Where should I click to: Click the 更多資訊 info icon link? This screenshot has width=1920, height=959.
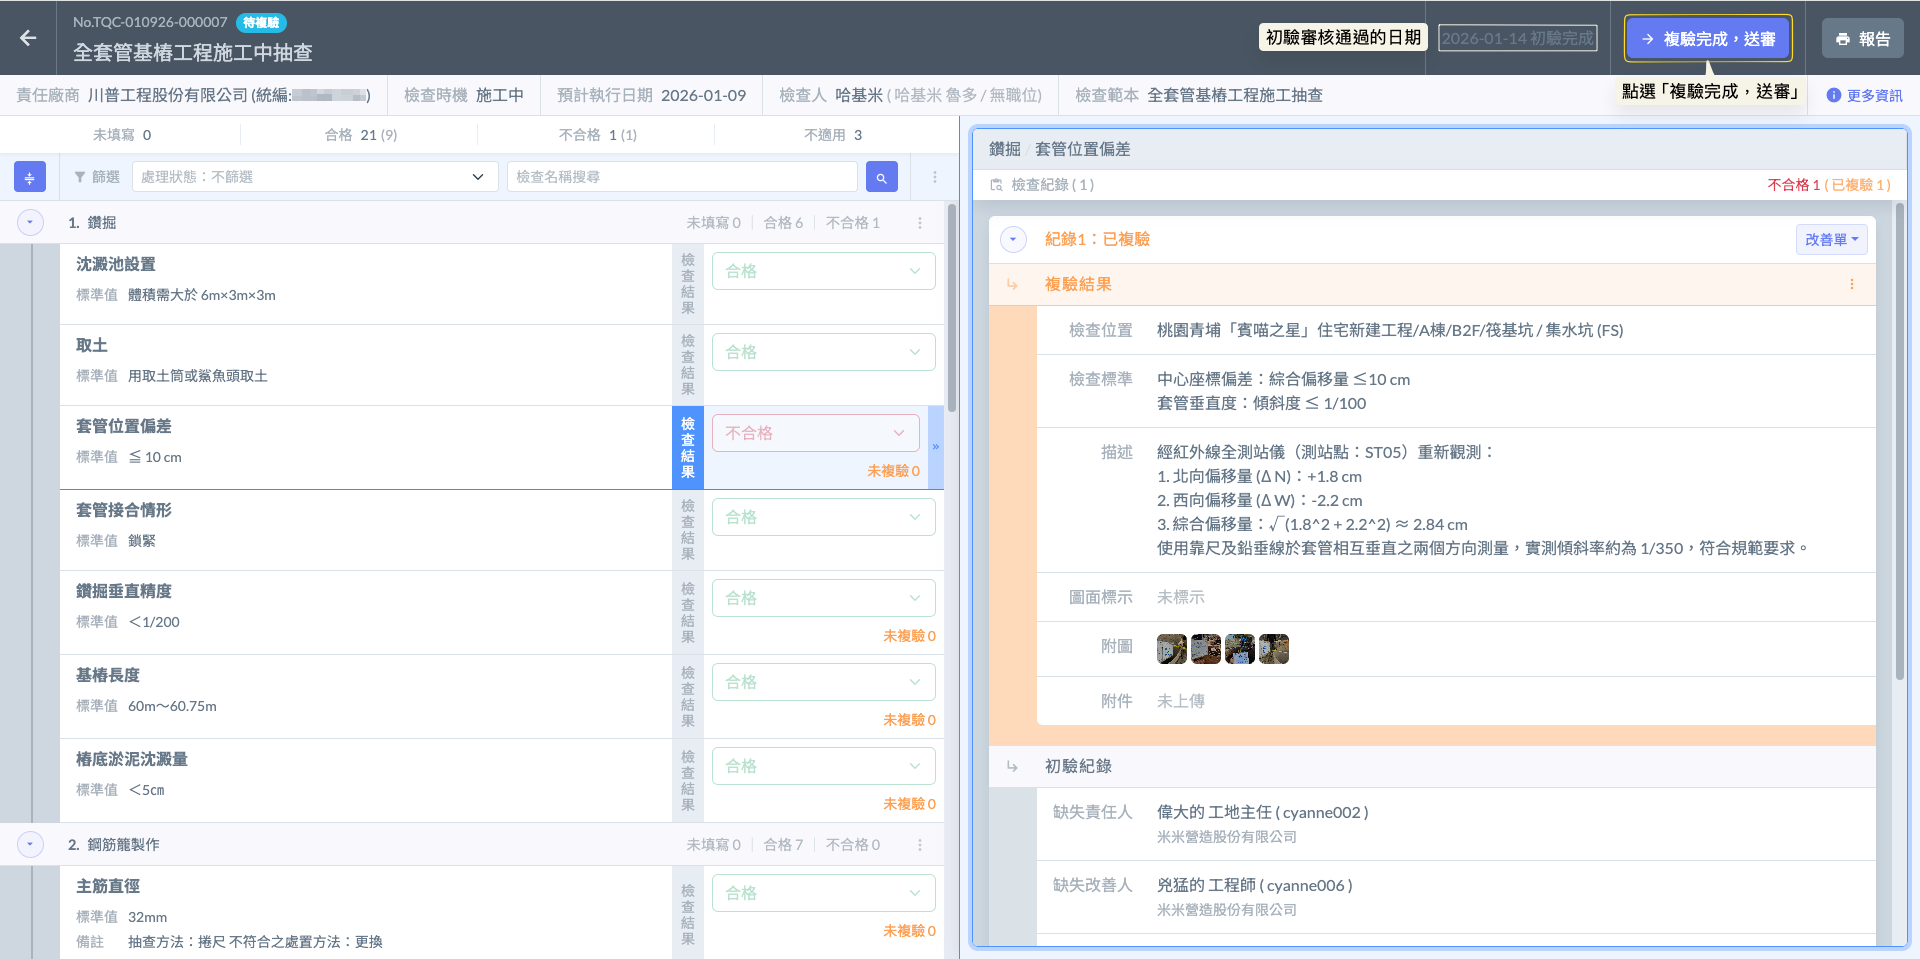point(1864,96)
